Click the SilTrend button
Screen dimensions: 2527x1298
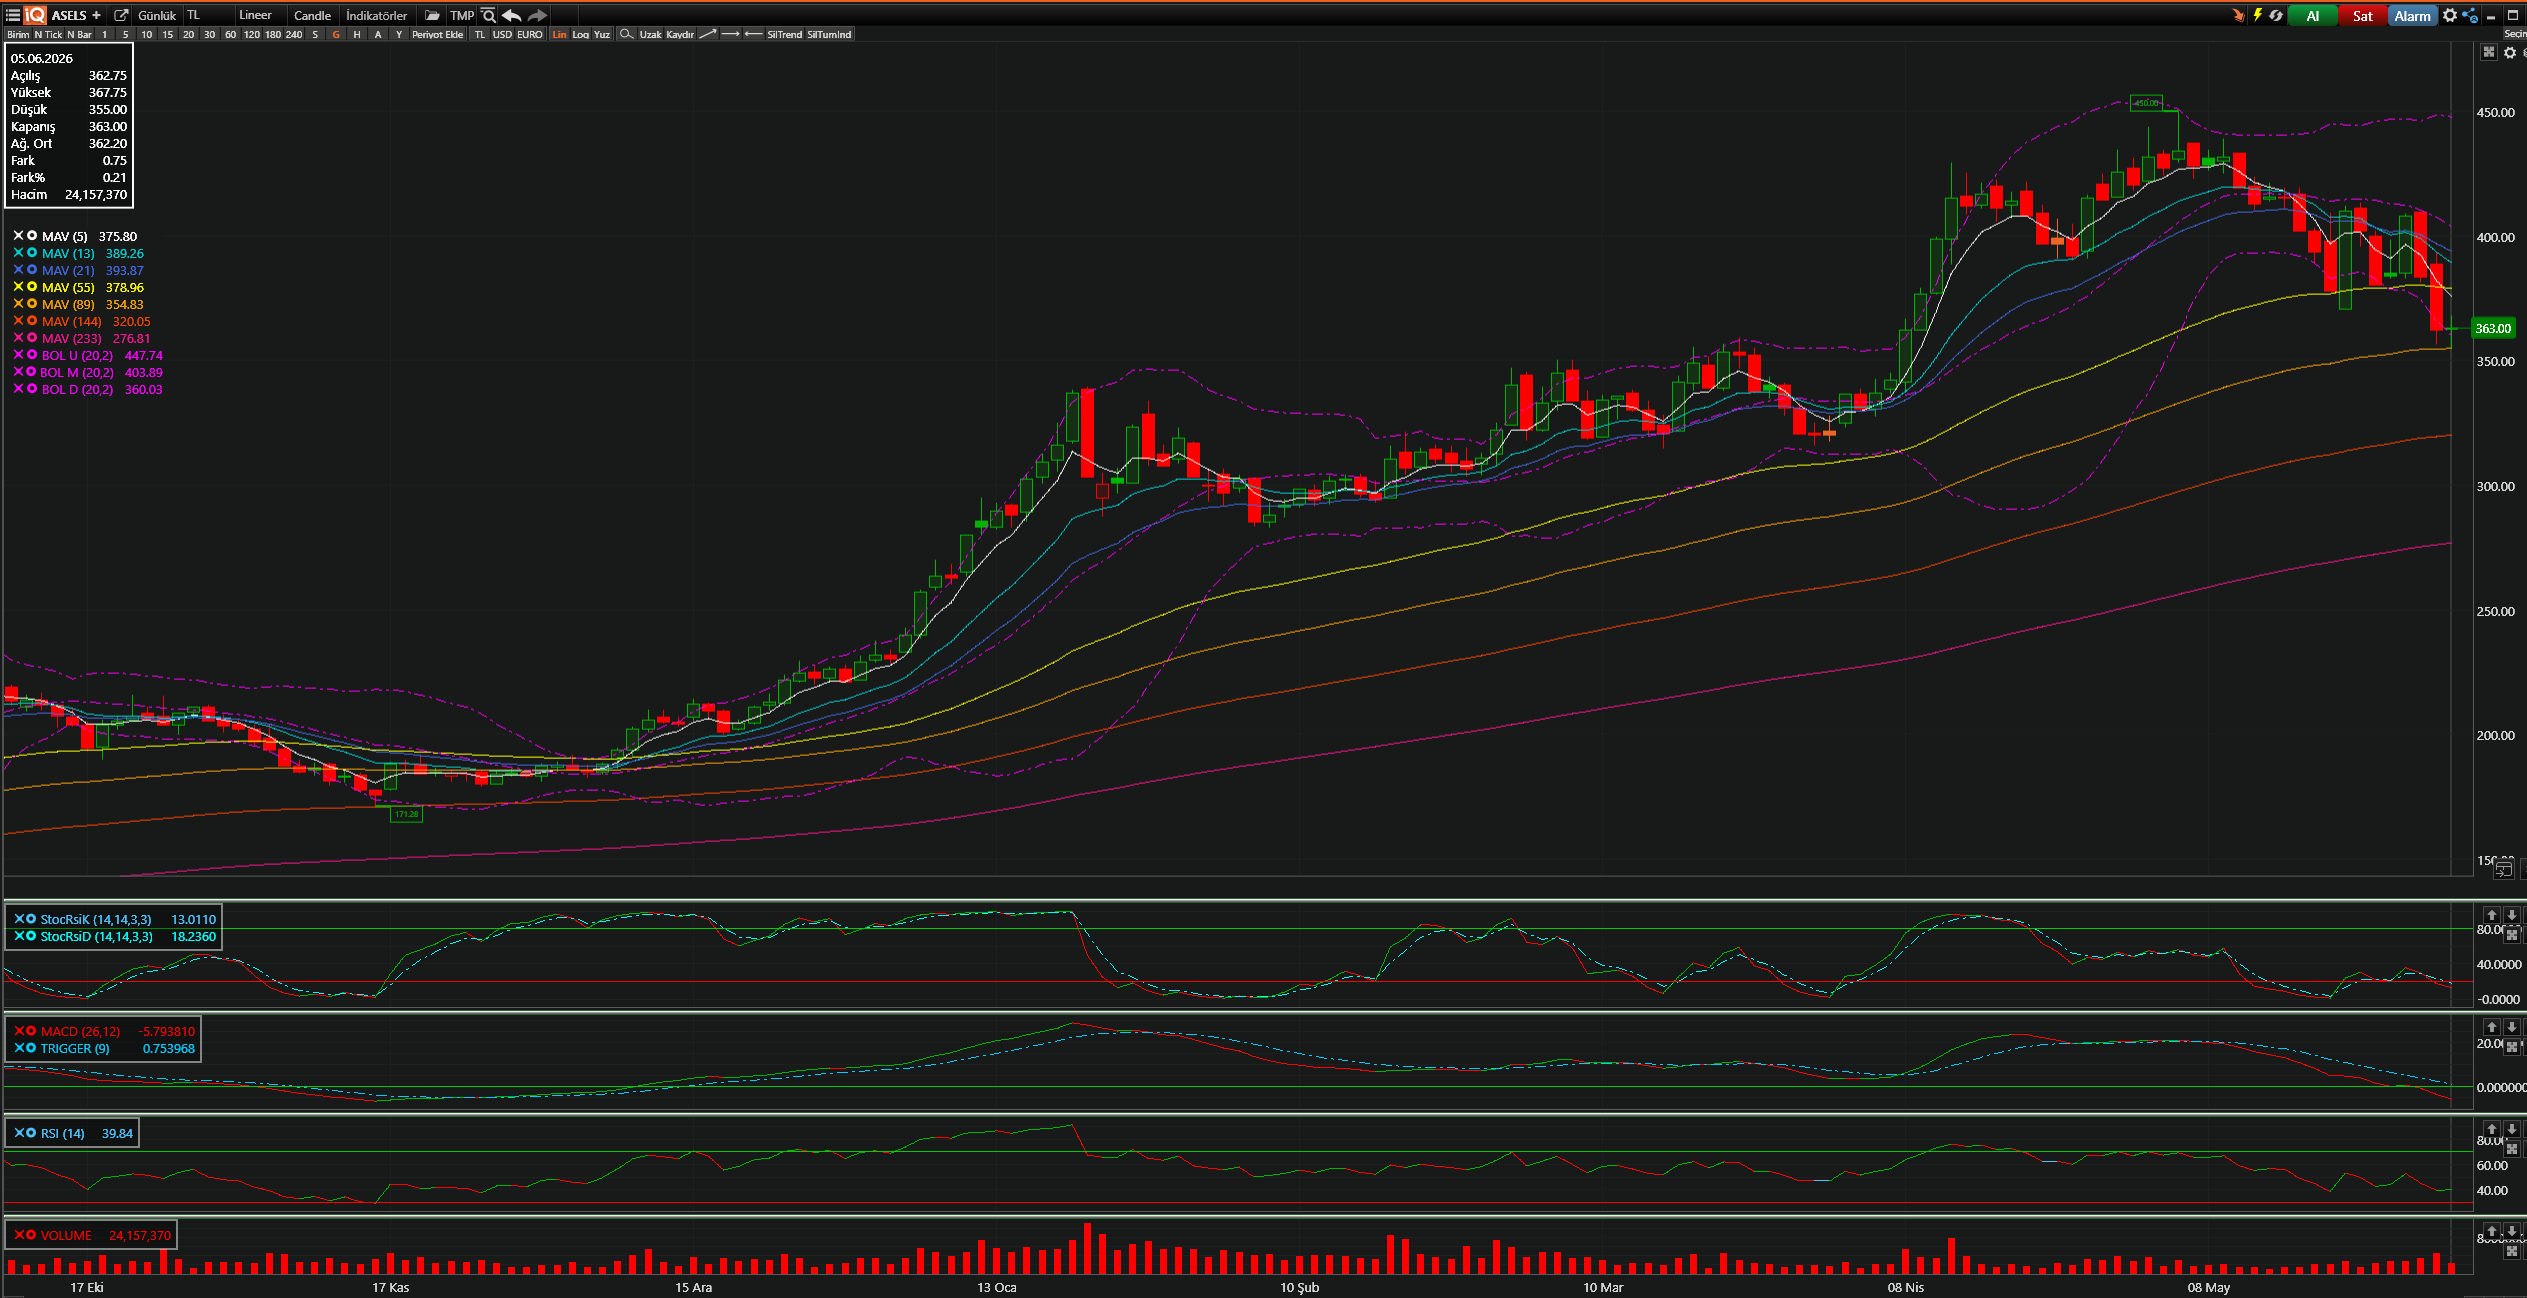pos(785,34)
